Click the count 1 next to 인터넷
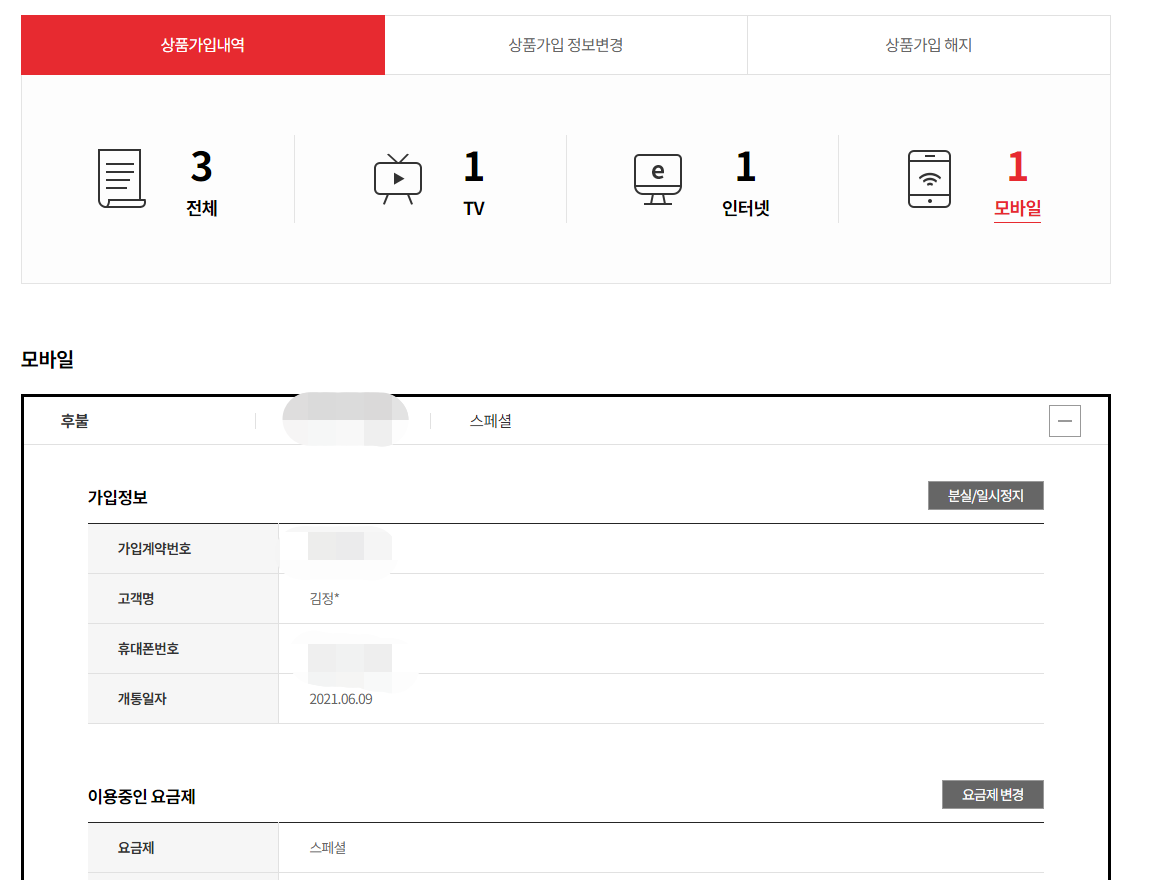This screenshot has width=1152, height=880. point(746,167)
